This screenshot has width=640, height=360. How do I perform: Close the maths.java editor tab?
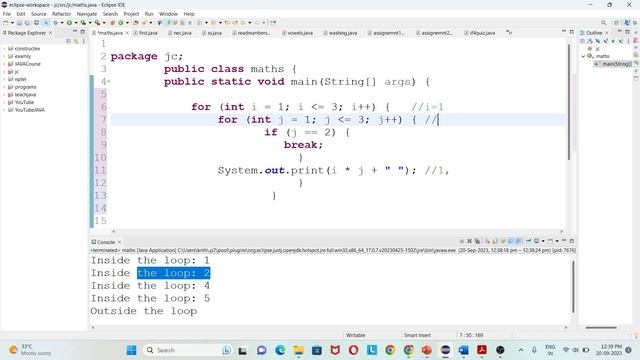click(x=127, y=33)
